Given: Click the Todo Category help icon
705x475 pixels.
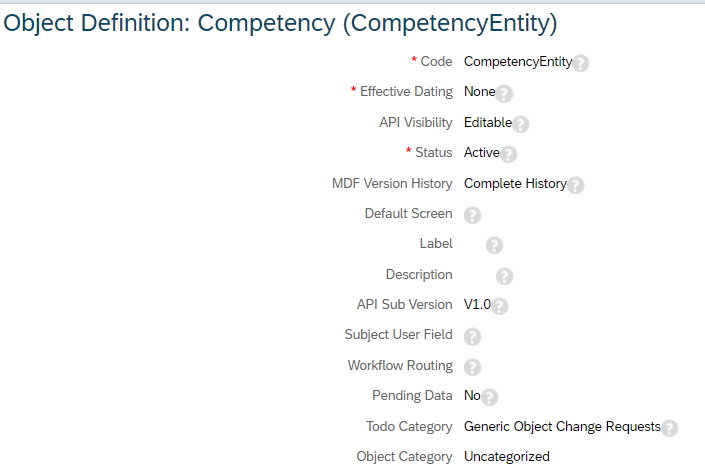Looking at the screenshot, I should pyautogui.click(x=669, y=428).
